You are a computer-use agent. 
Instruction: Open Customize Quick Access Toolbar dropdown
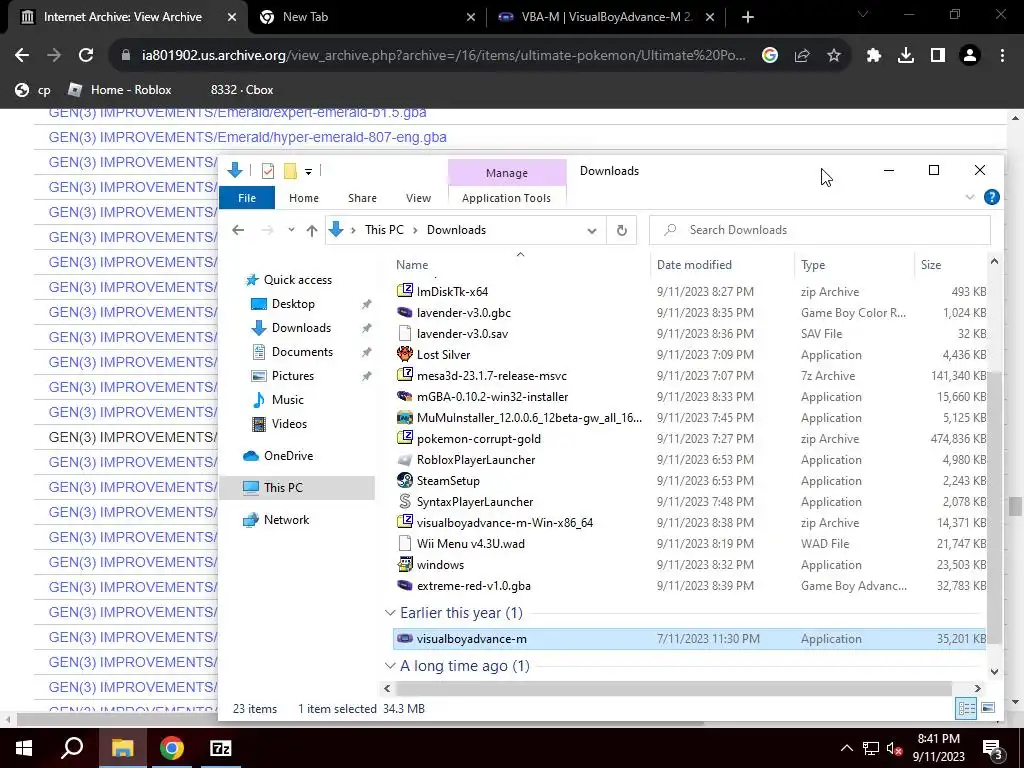(308, 171)
